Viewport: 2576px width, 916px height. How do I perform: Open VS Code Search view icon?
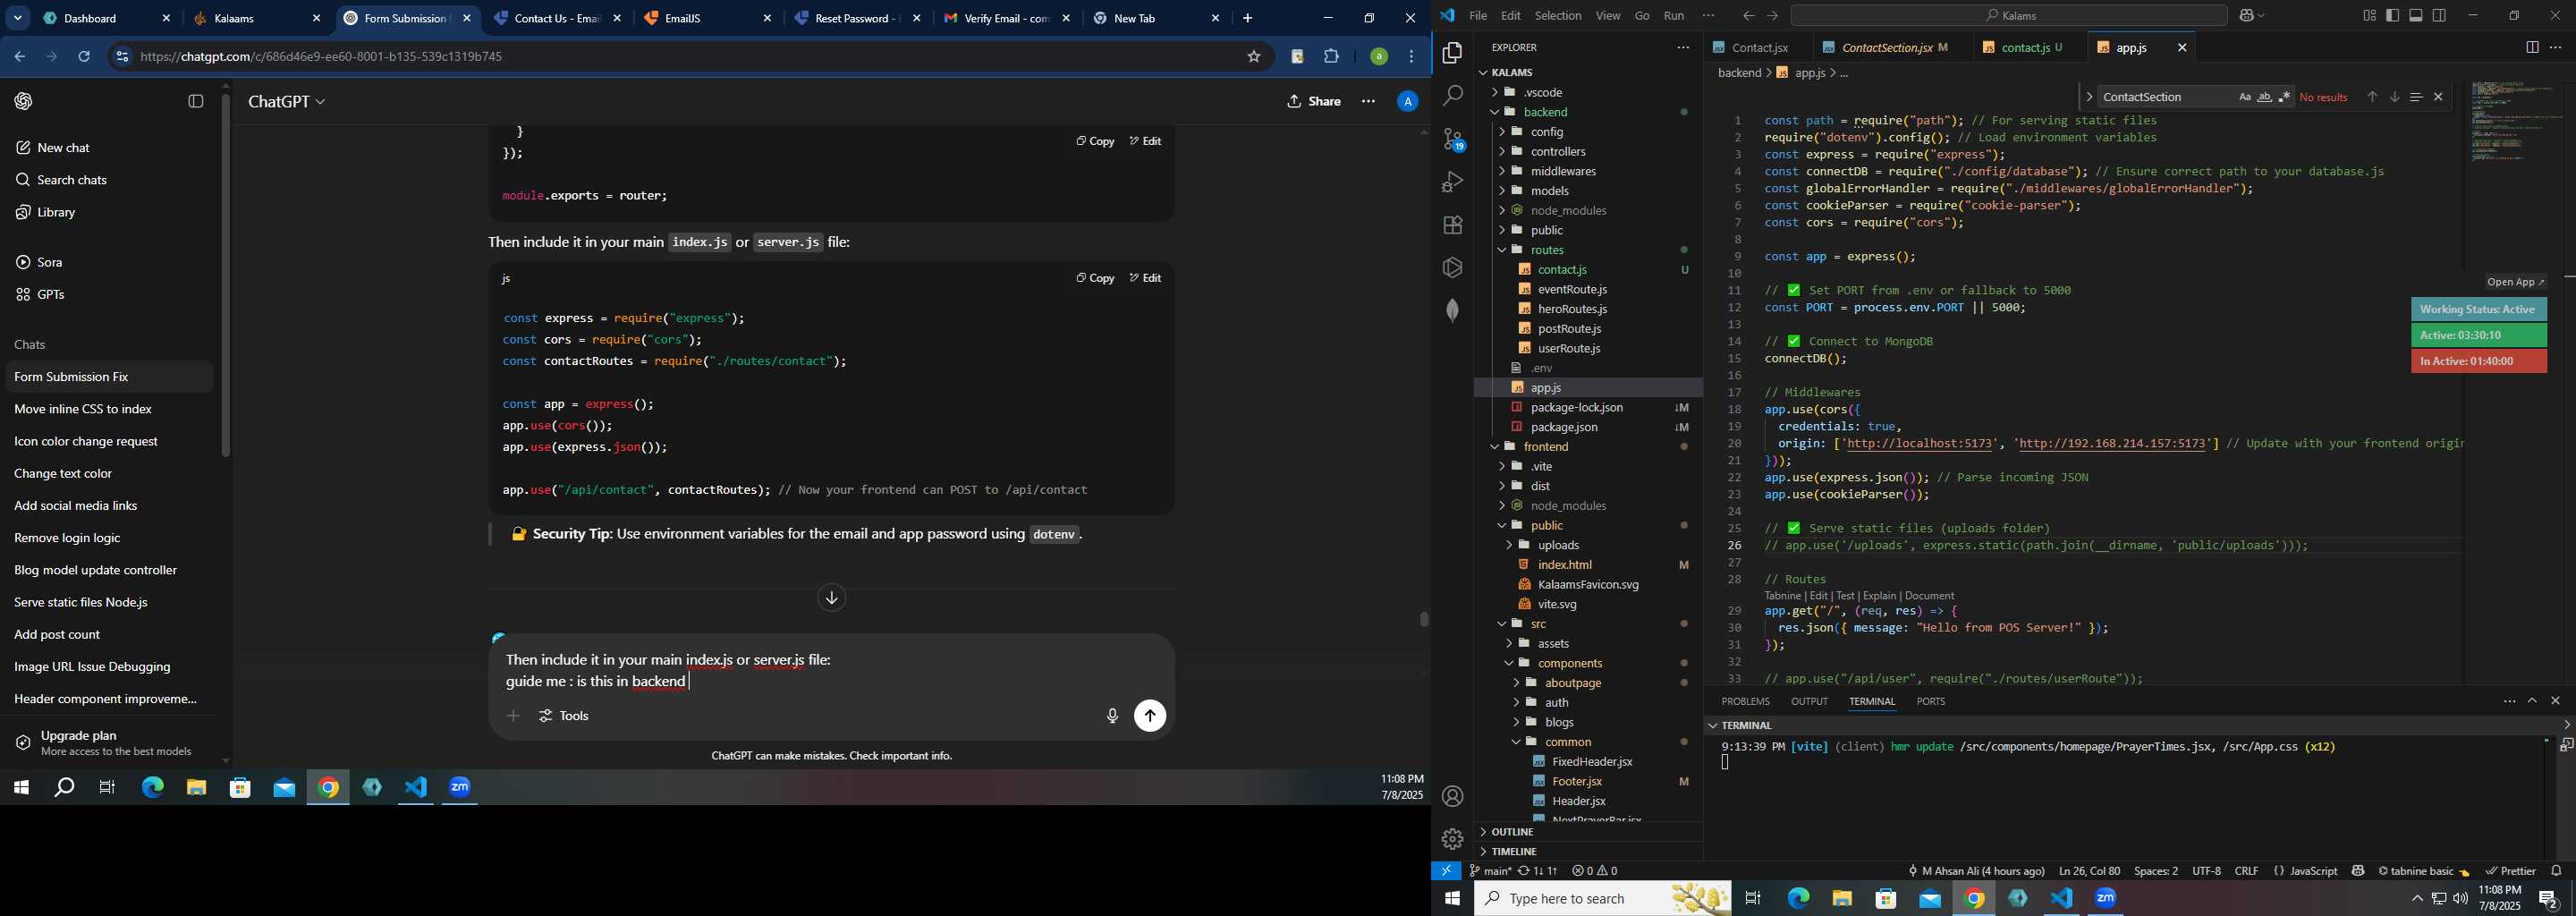tap(1452, 96)
